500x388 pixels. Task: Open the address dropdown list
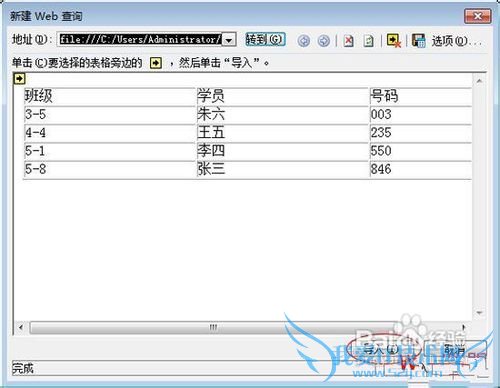(229, 40)
